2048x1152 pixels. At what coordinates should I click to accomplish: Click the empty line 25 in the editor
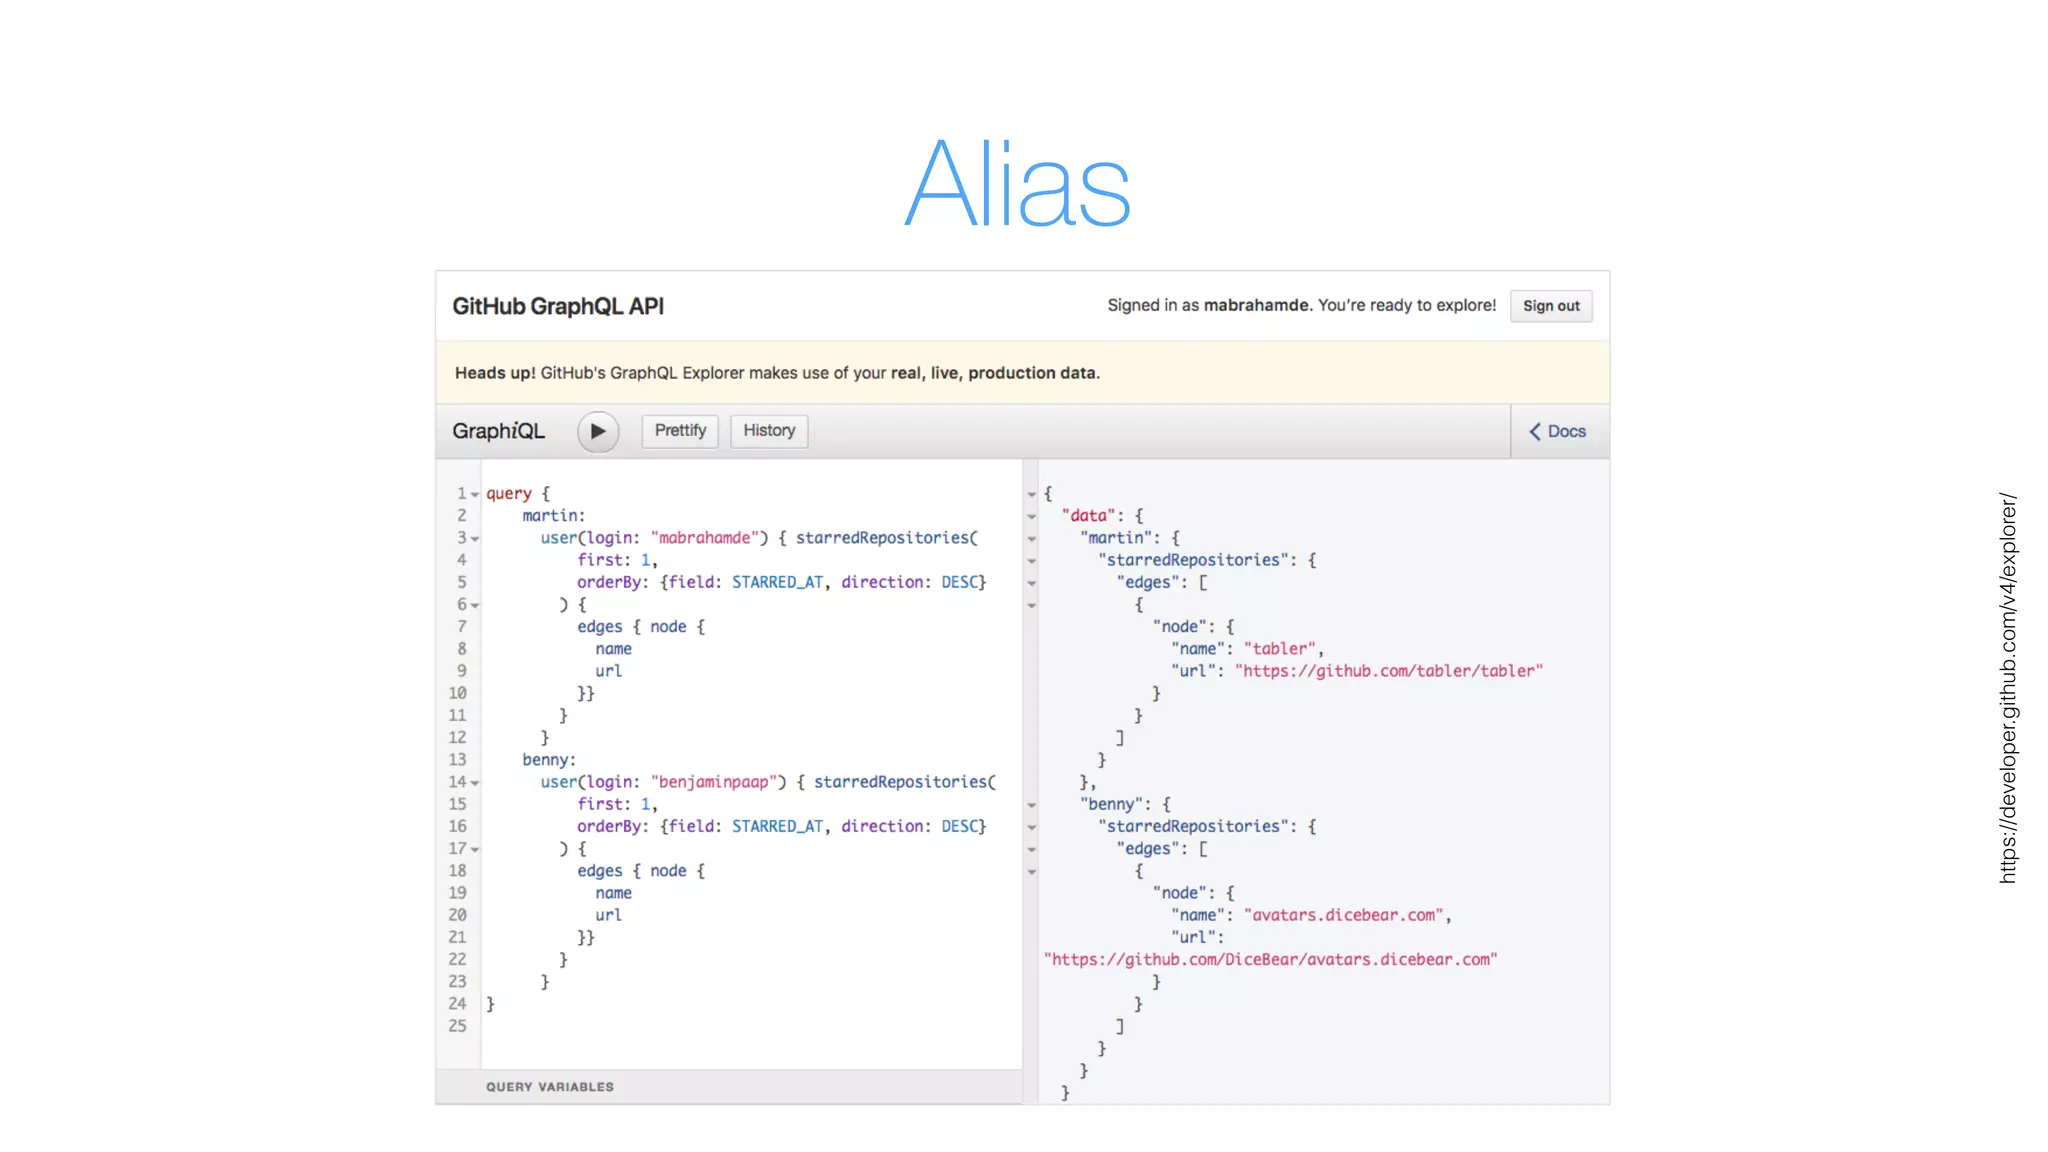[x=751, y=1026]
